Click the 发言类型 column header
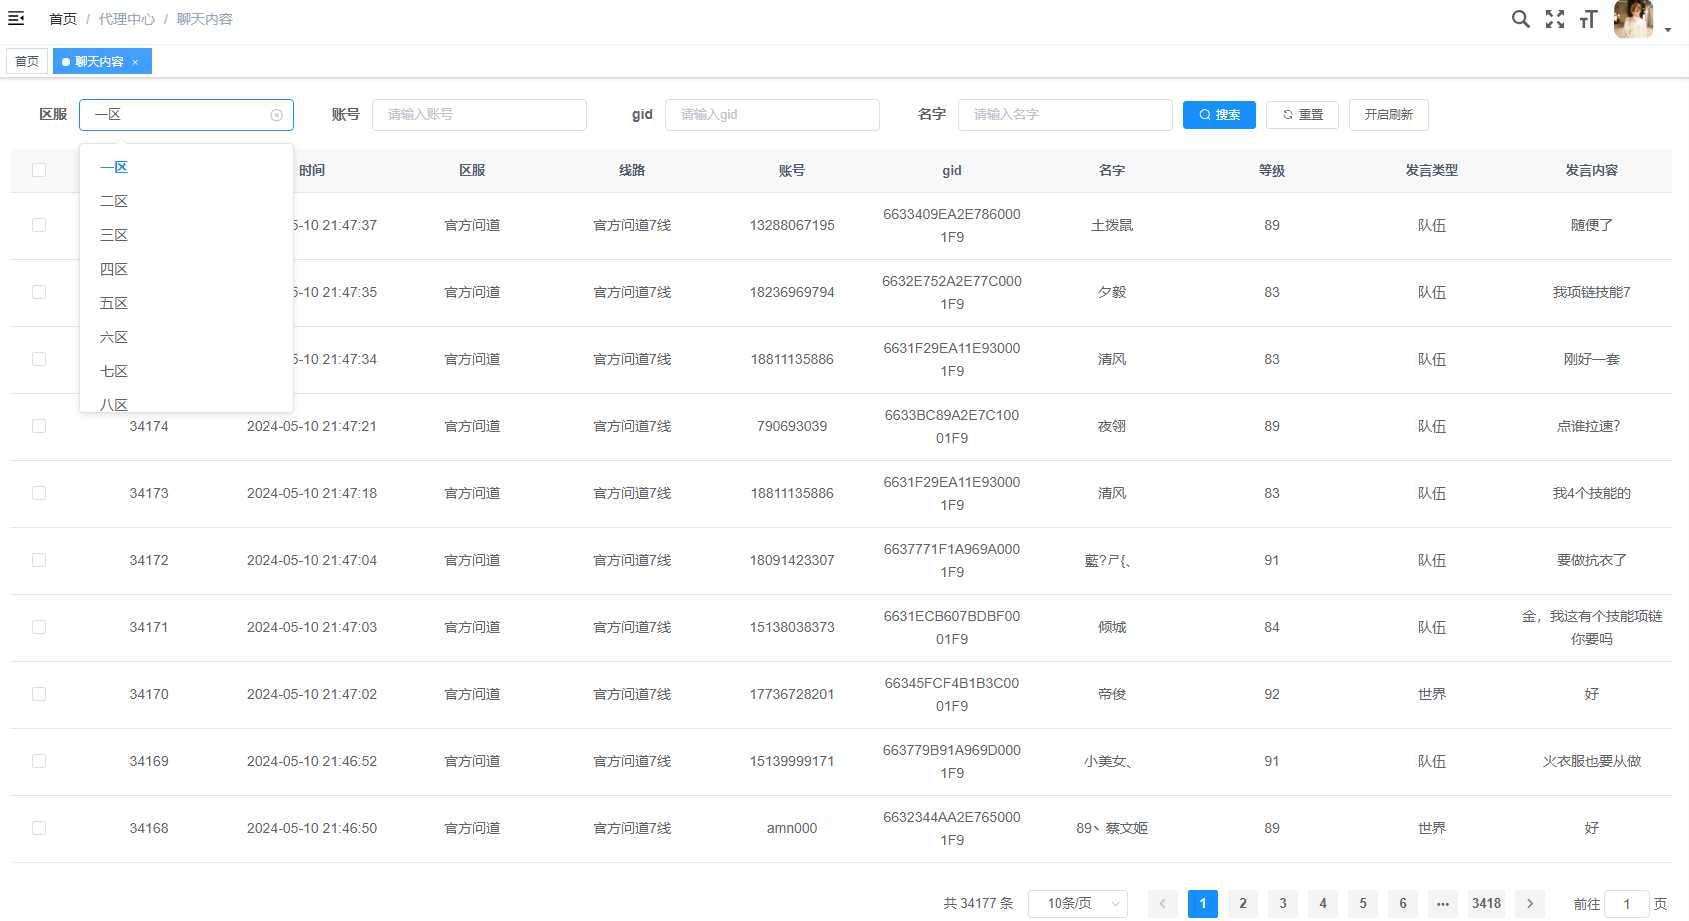 [1432, 170]
